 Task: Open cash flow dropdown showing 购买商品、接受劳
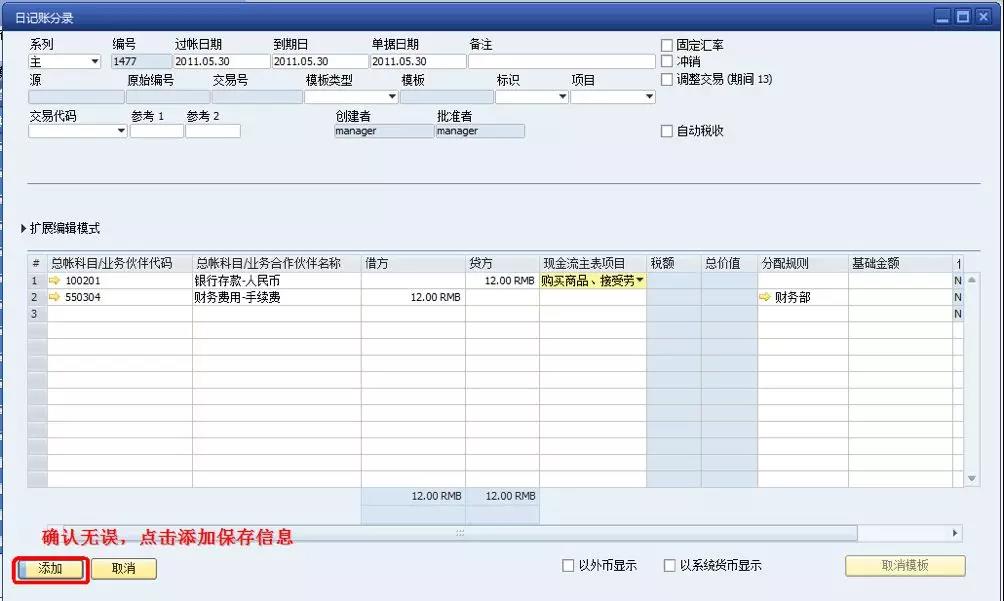(x=637, y=282)
